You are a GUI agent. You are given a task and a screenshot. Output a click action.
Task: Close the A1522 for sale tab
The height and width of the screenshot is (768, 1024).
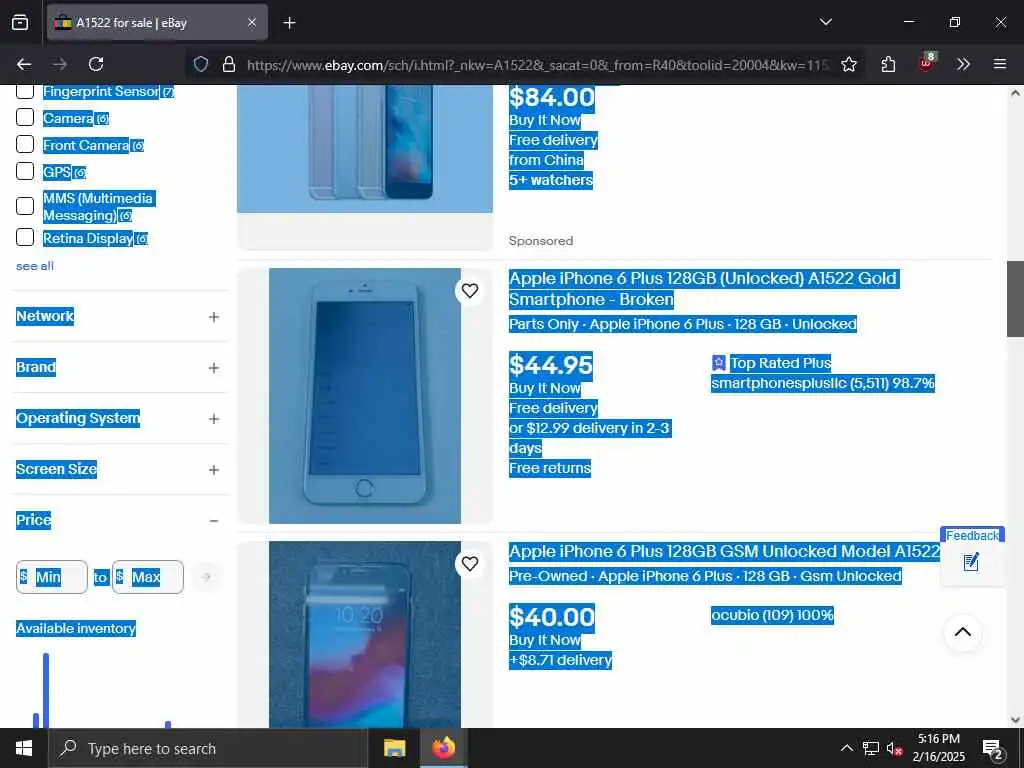click(x=252, y=23)
